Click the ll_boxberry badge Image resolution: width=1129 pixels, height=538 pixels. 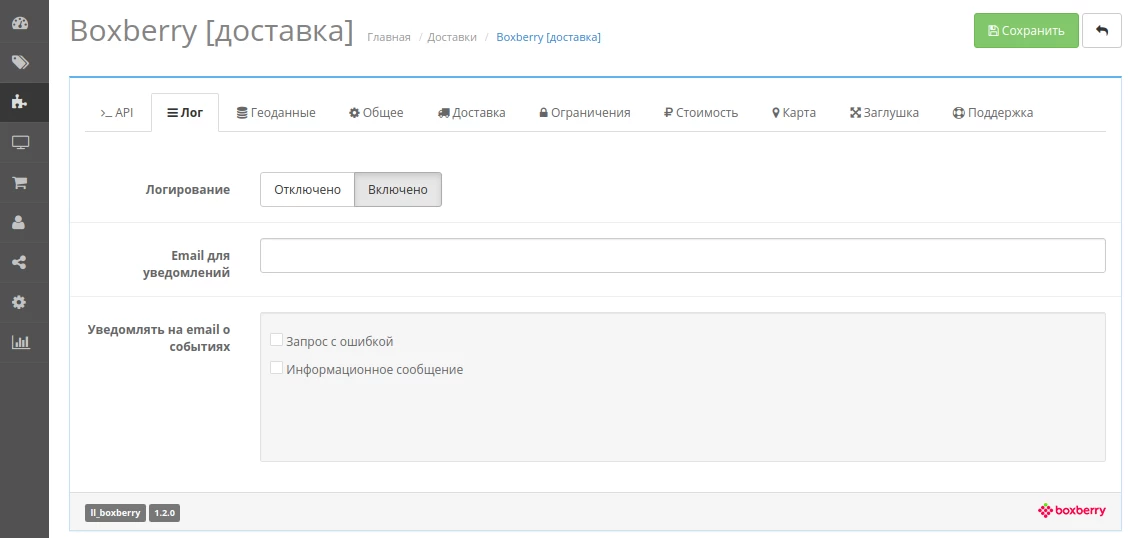(115, 513)
